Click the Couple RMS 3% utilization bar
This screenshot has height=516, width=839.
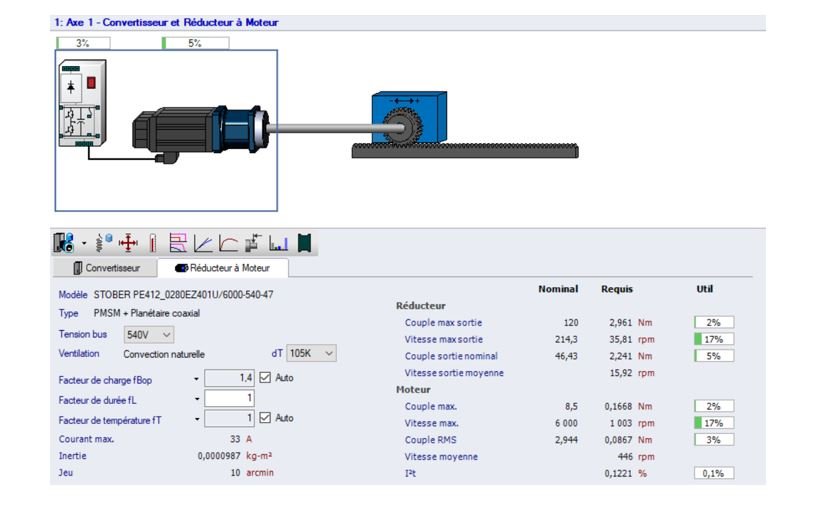714,439
